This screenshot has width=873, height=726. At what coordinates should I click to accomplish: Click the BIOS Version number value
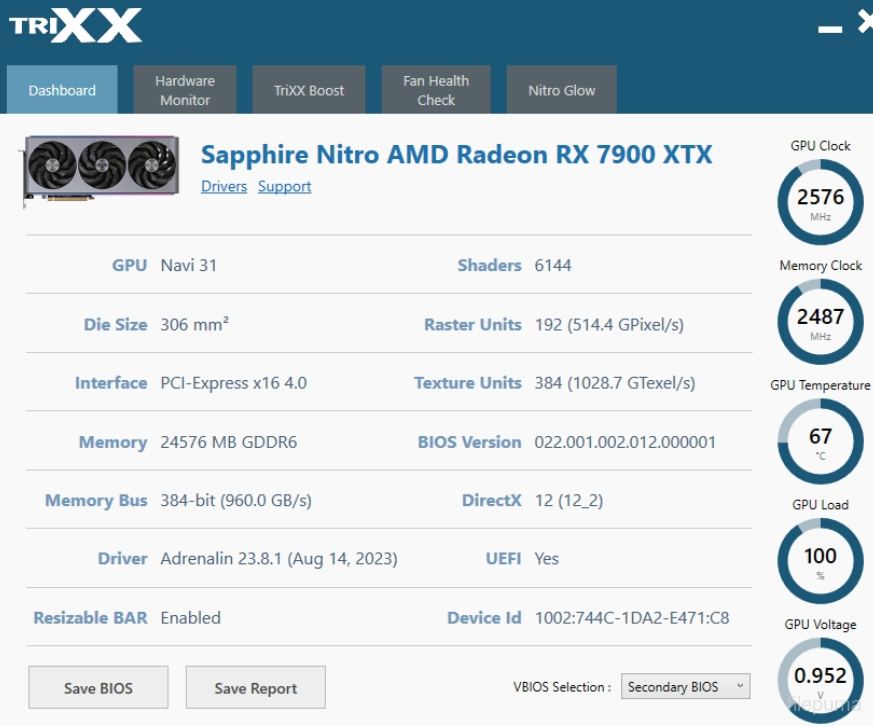(625, 442)
